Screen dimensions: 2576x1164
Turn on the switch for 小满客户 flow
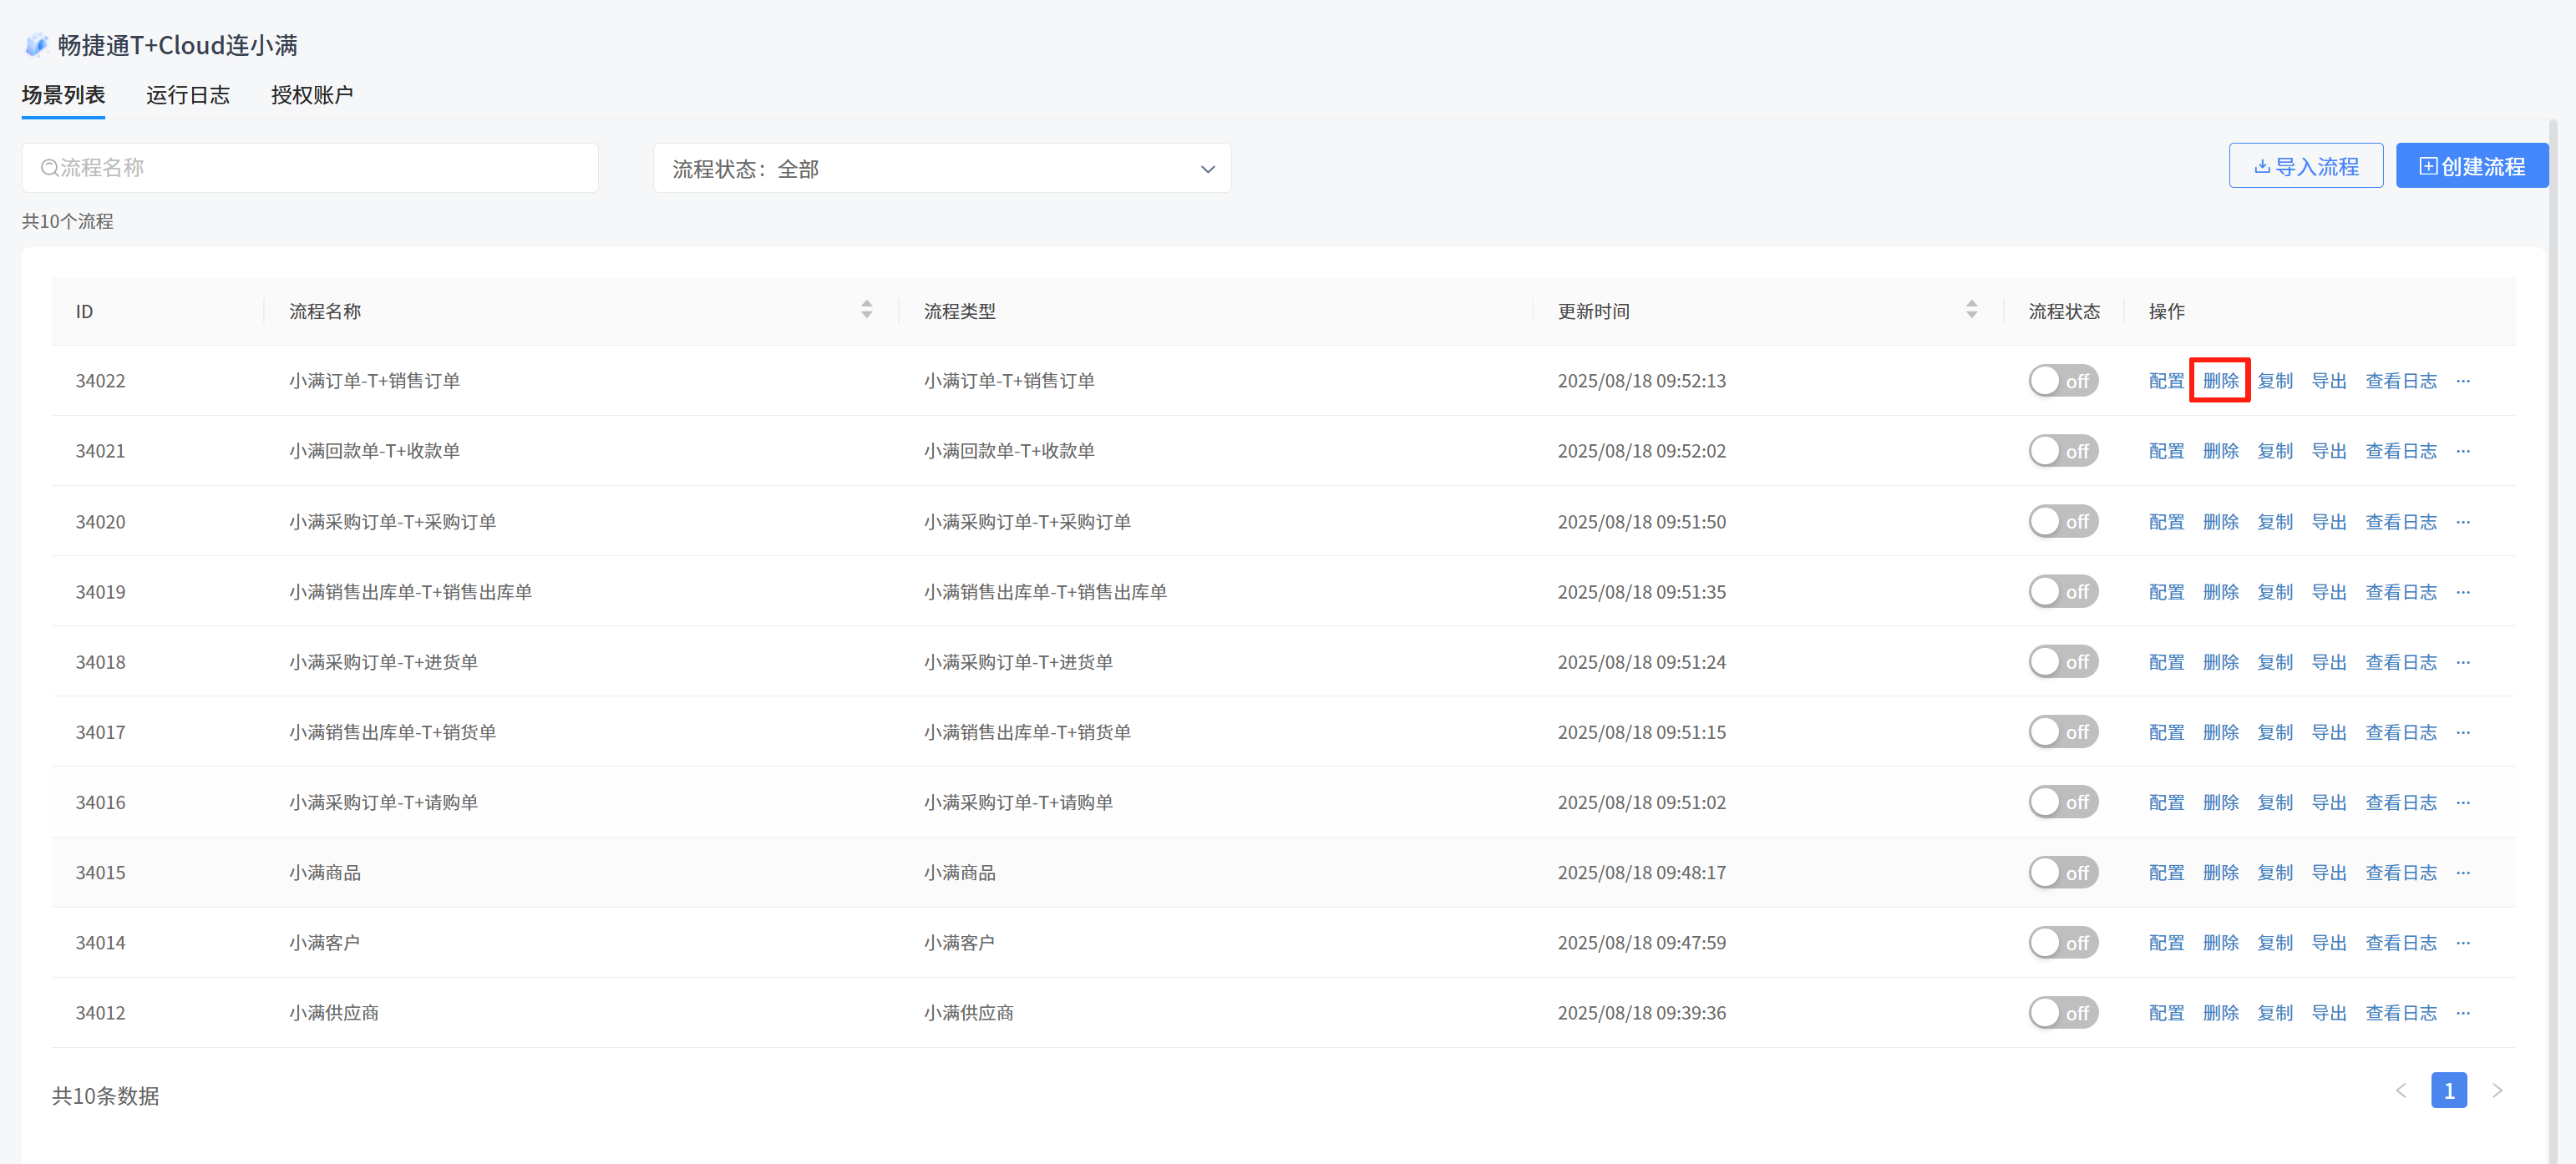pos(2062,943)
